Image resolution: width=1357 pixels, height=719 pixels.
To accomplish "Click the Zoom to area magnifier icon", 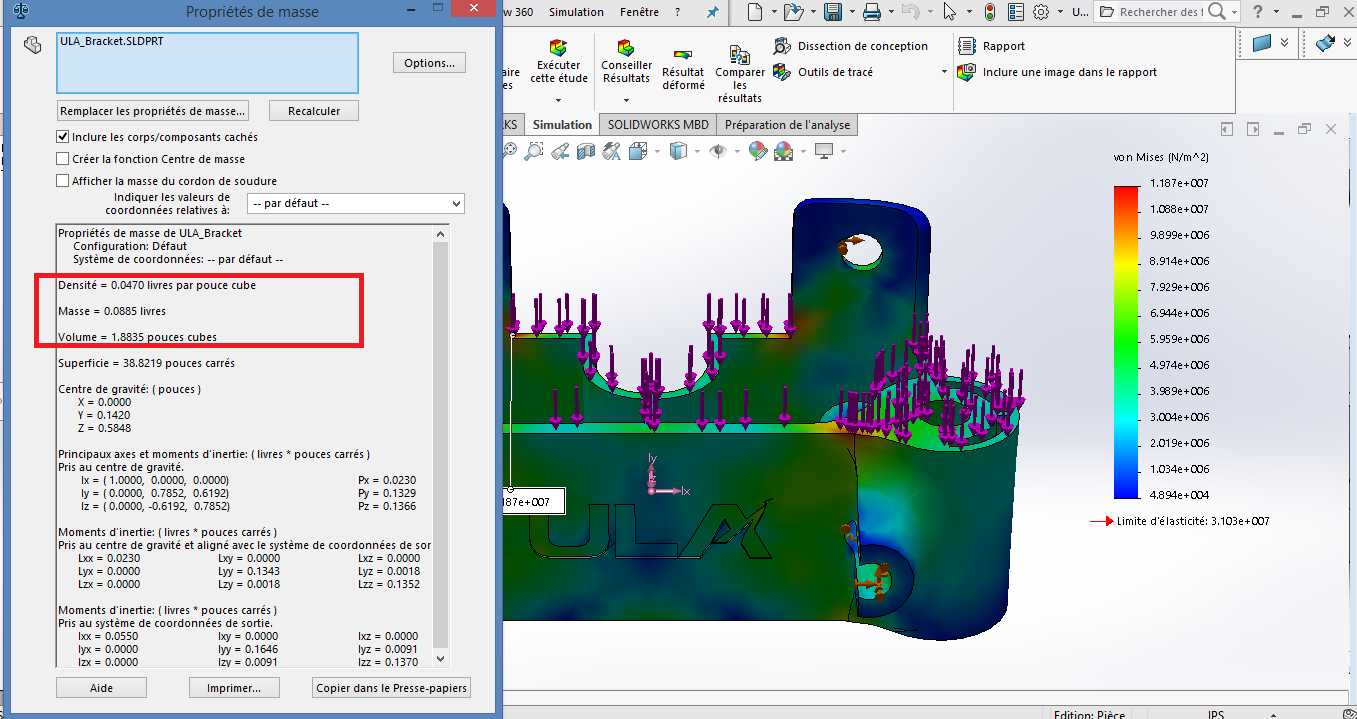I will point(534,151).
